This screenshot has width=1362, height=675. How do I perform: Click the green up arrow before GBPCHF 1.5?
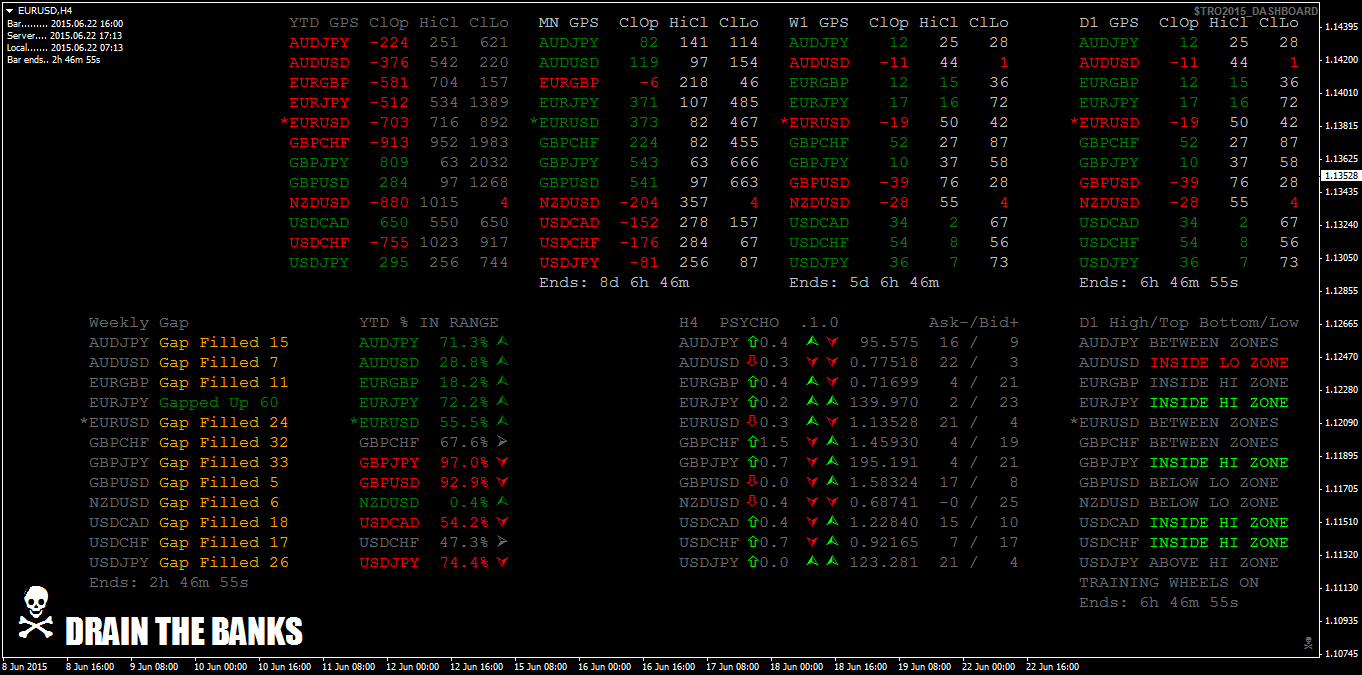pyautogui.click(x=752, y=442)
